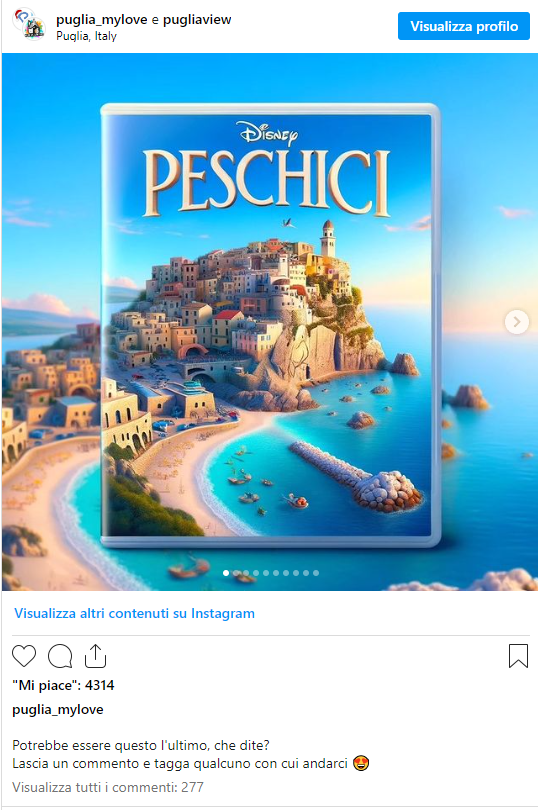Viewport: 538px width, 810px height.
Task: View all 277 comments link
Action: [108, 787]
